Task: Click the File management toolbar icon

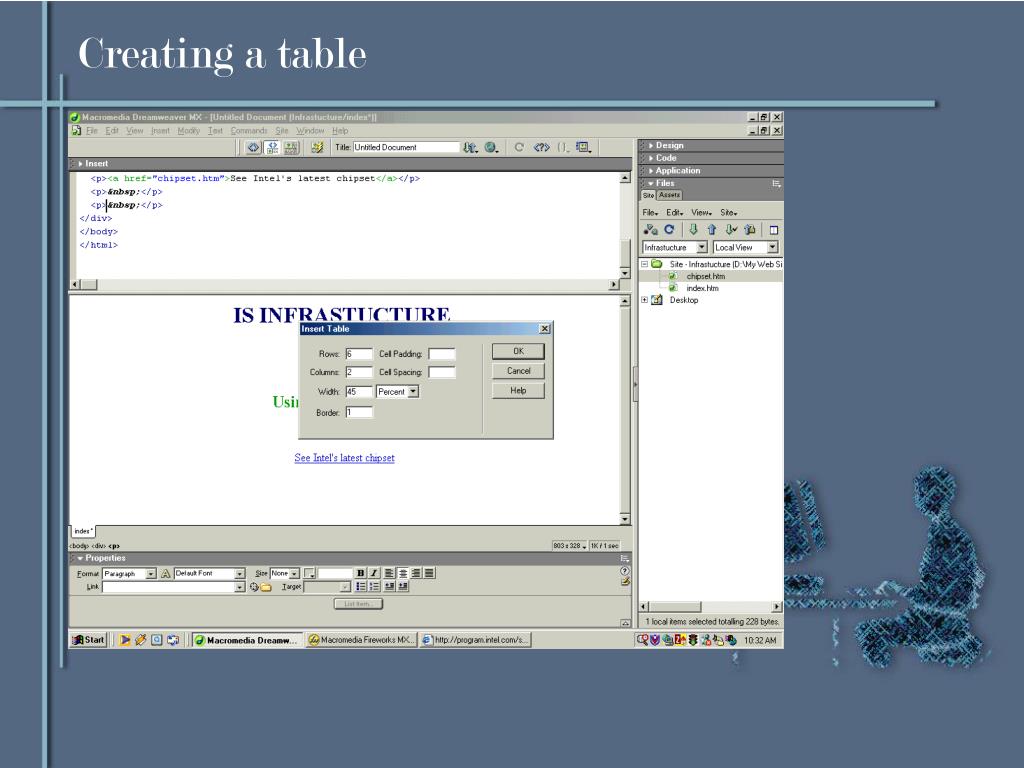Action: pyautogui.click(x=470, y=148)
